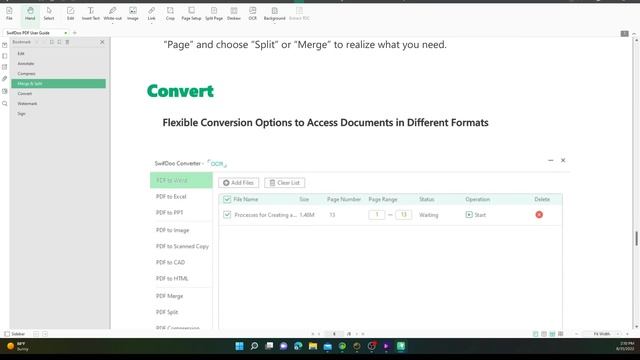
Task: Open the Background tool
Action: (274, 13)
